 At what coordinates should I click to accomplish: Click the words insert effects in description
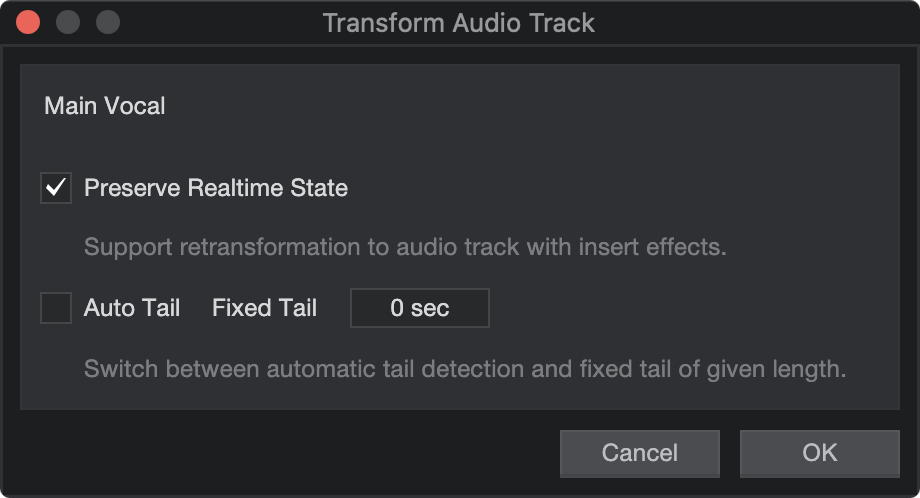pos(652,247)
